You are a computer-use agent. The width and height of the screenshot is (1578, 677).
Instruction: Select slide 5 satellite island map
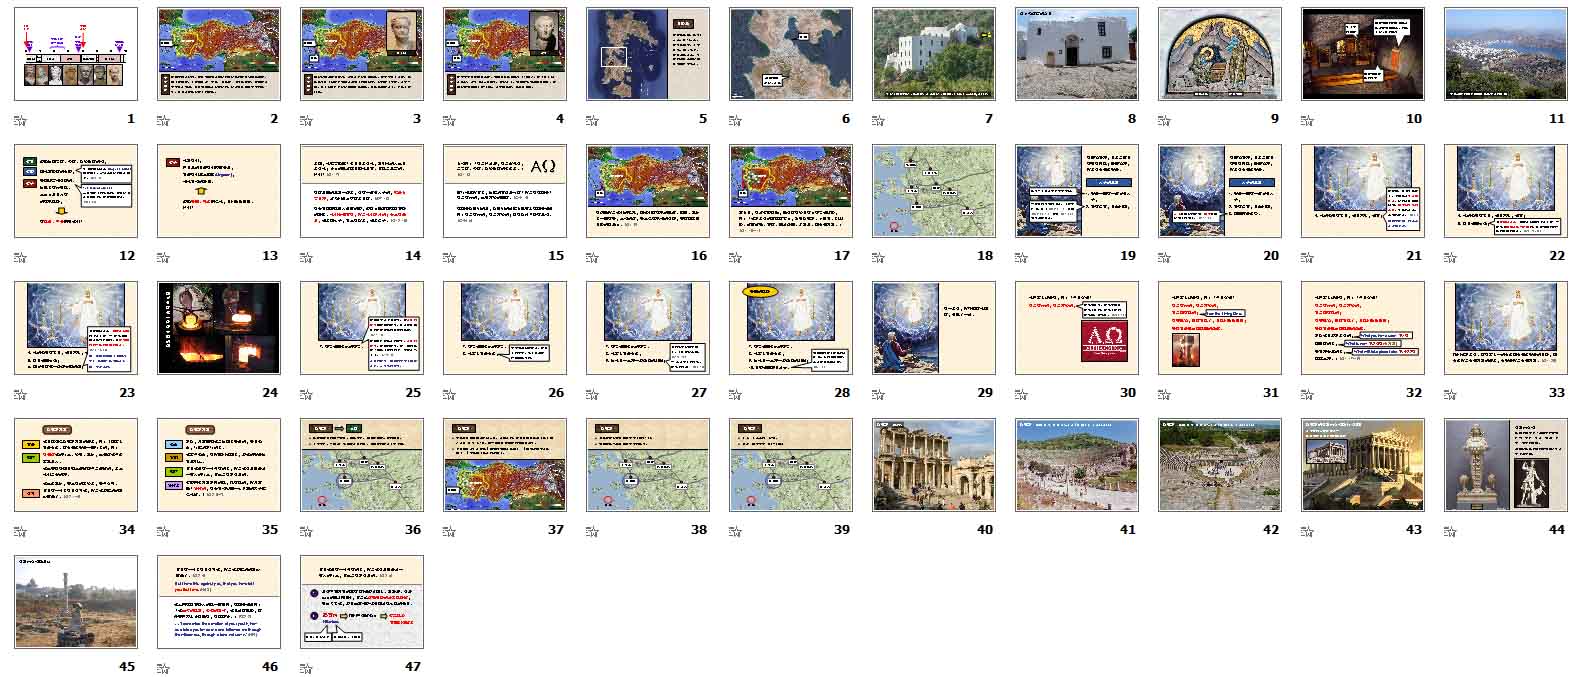click(x=647, y=54)
